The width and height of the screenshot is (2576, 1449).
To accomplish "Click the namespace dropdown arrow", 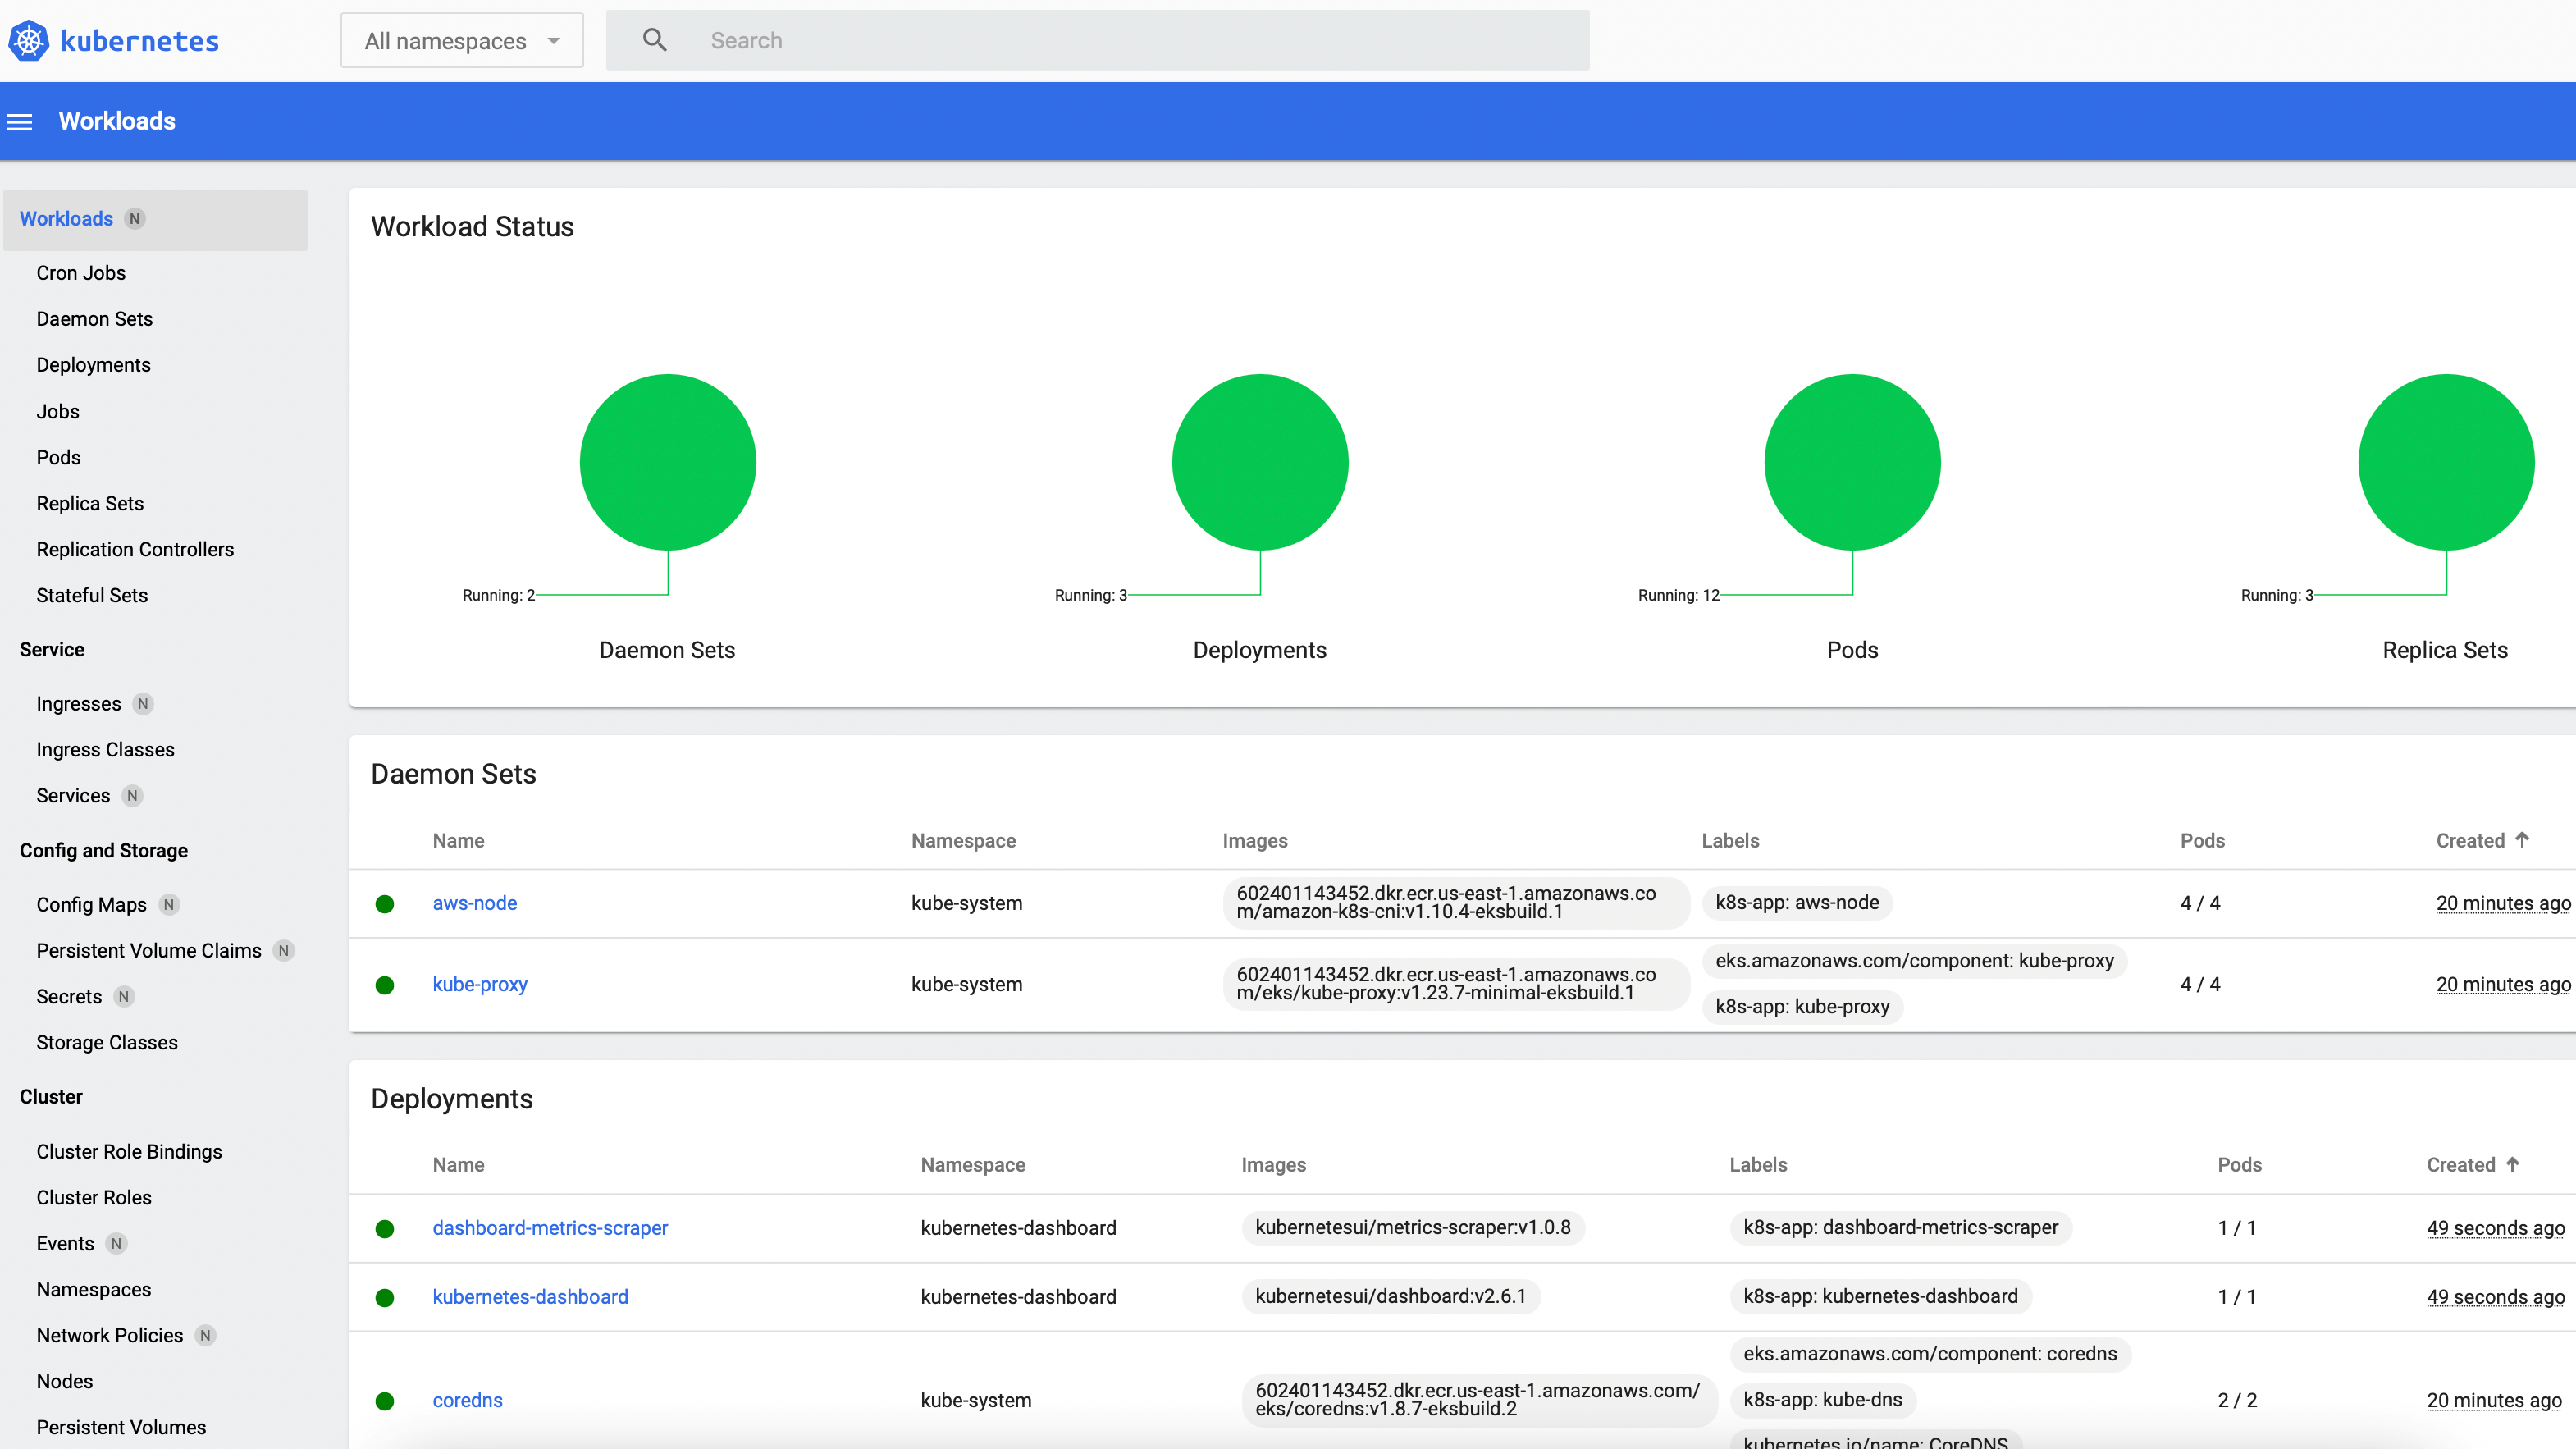I will point(554,41).
